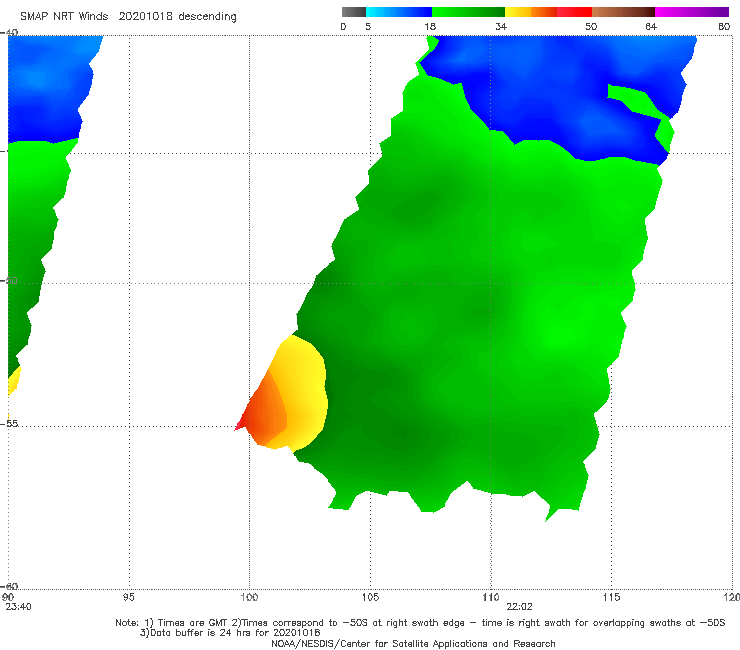Screen dimensions: 740x650
Task: Click the date '20201018' in the title
Action: 145,17
